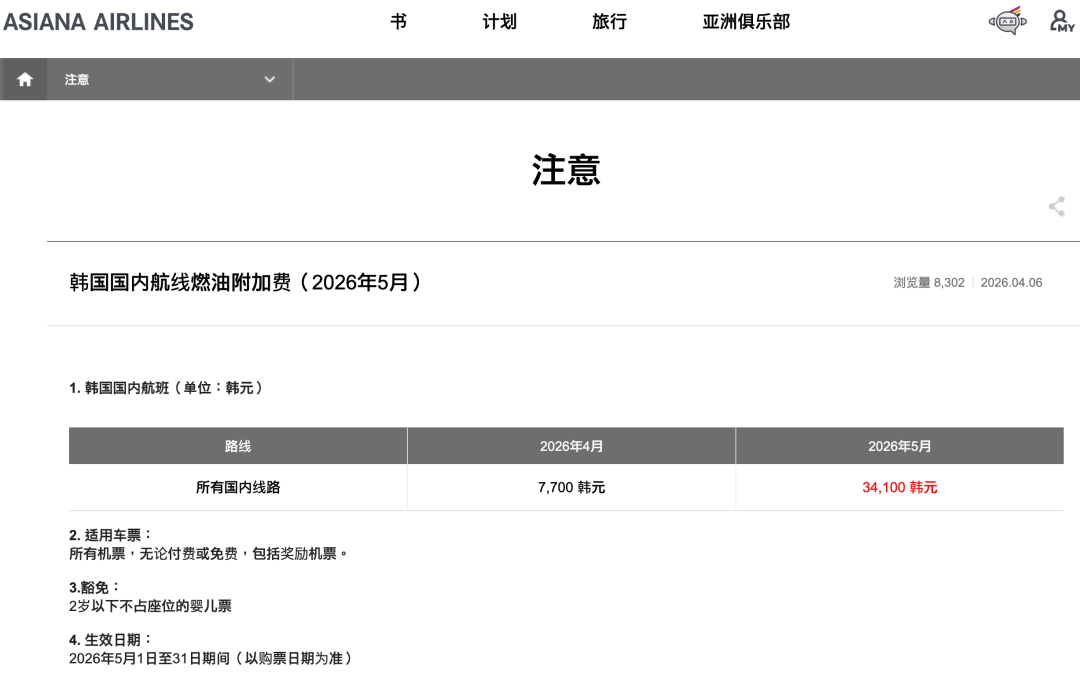
Task: Click the date 2026.04.06
Action: 1011,282
